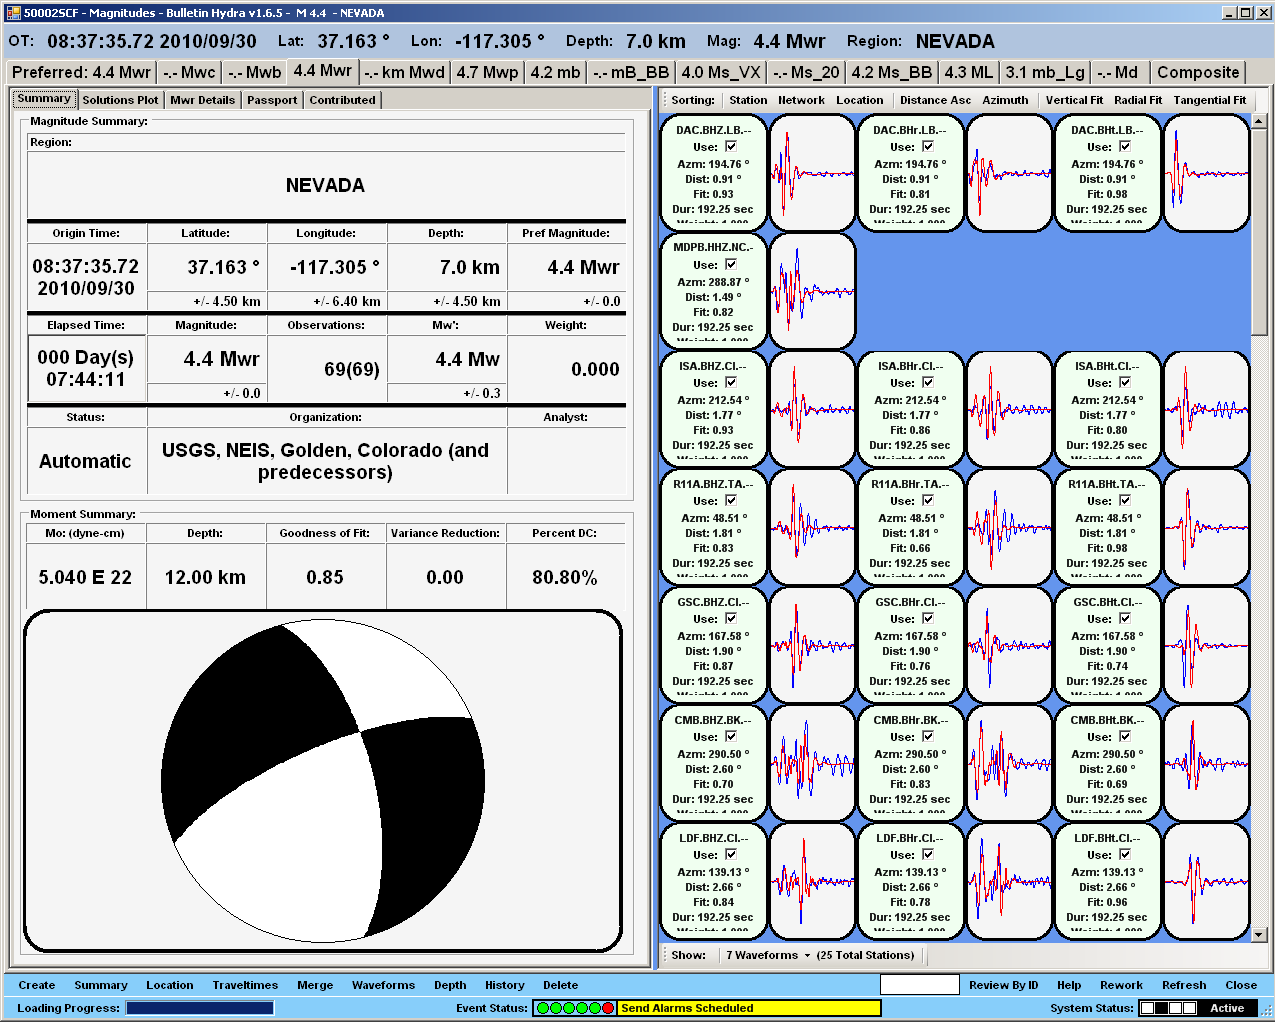
Task: Switch to Solutions Plot tab
Action: [x=120, y=100]
